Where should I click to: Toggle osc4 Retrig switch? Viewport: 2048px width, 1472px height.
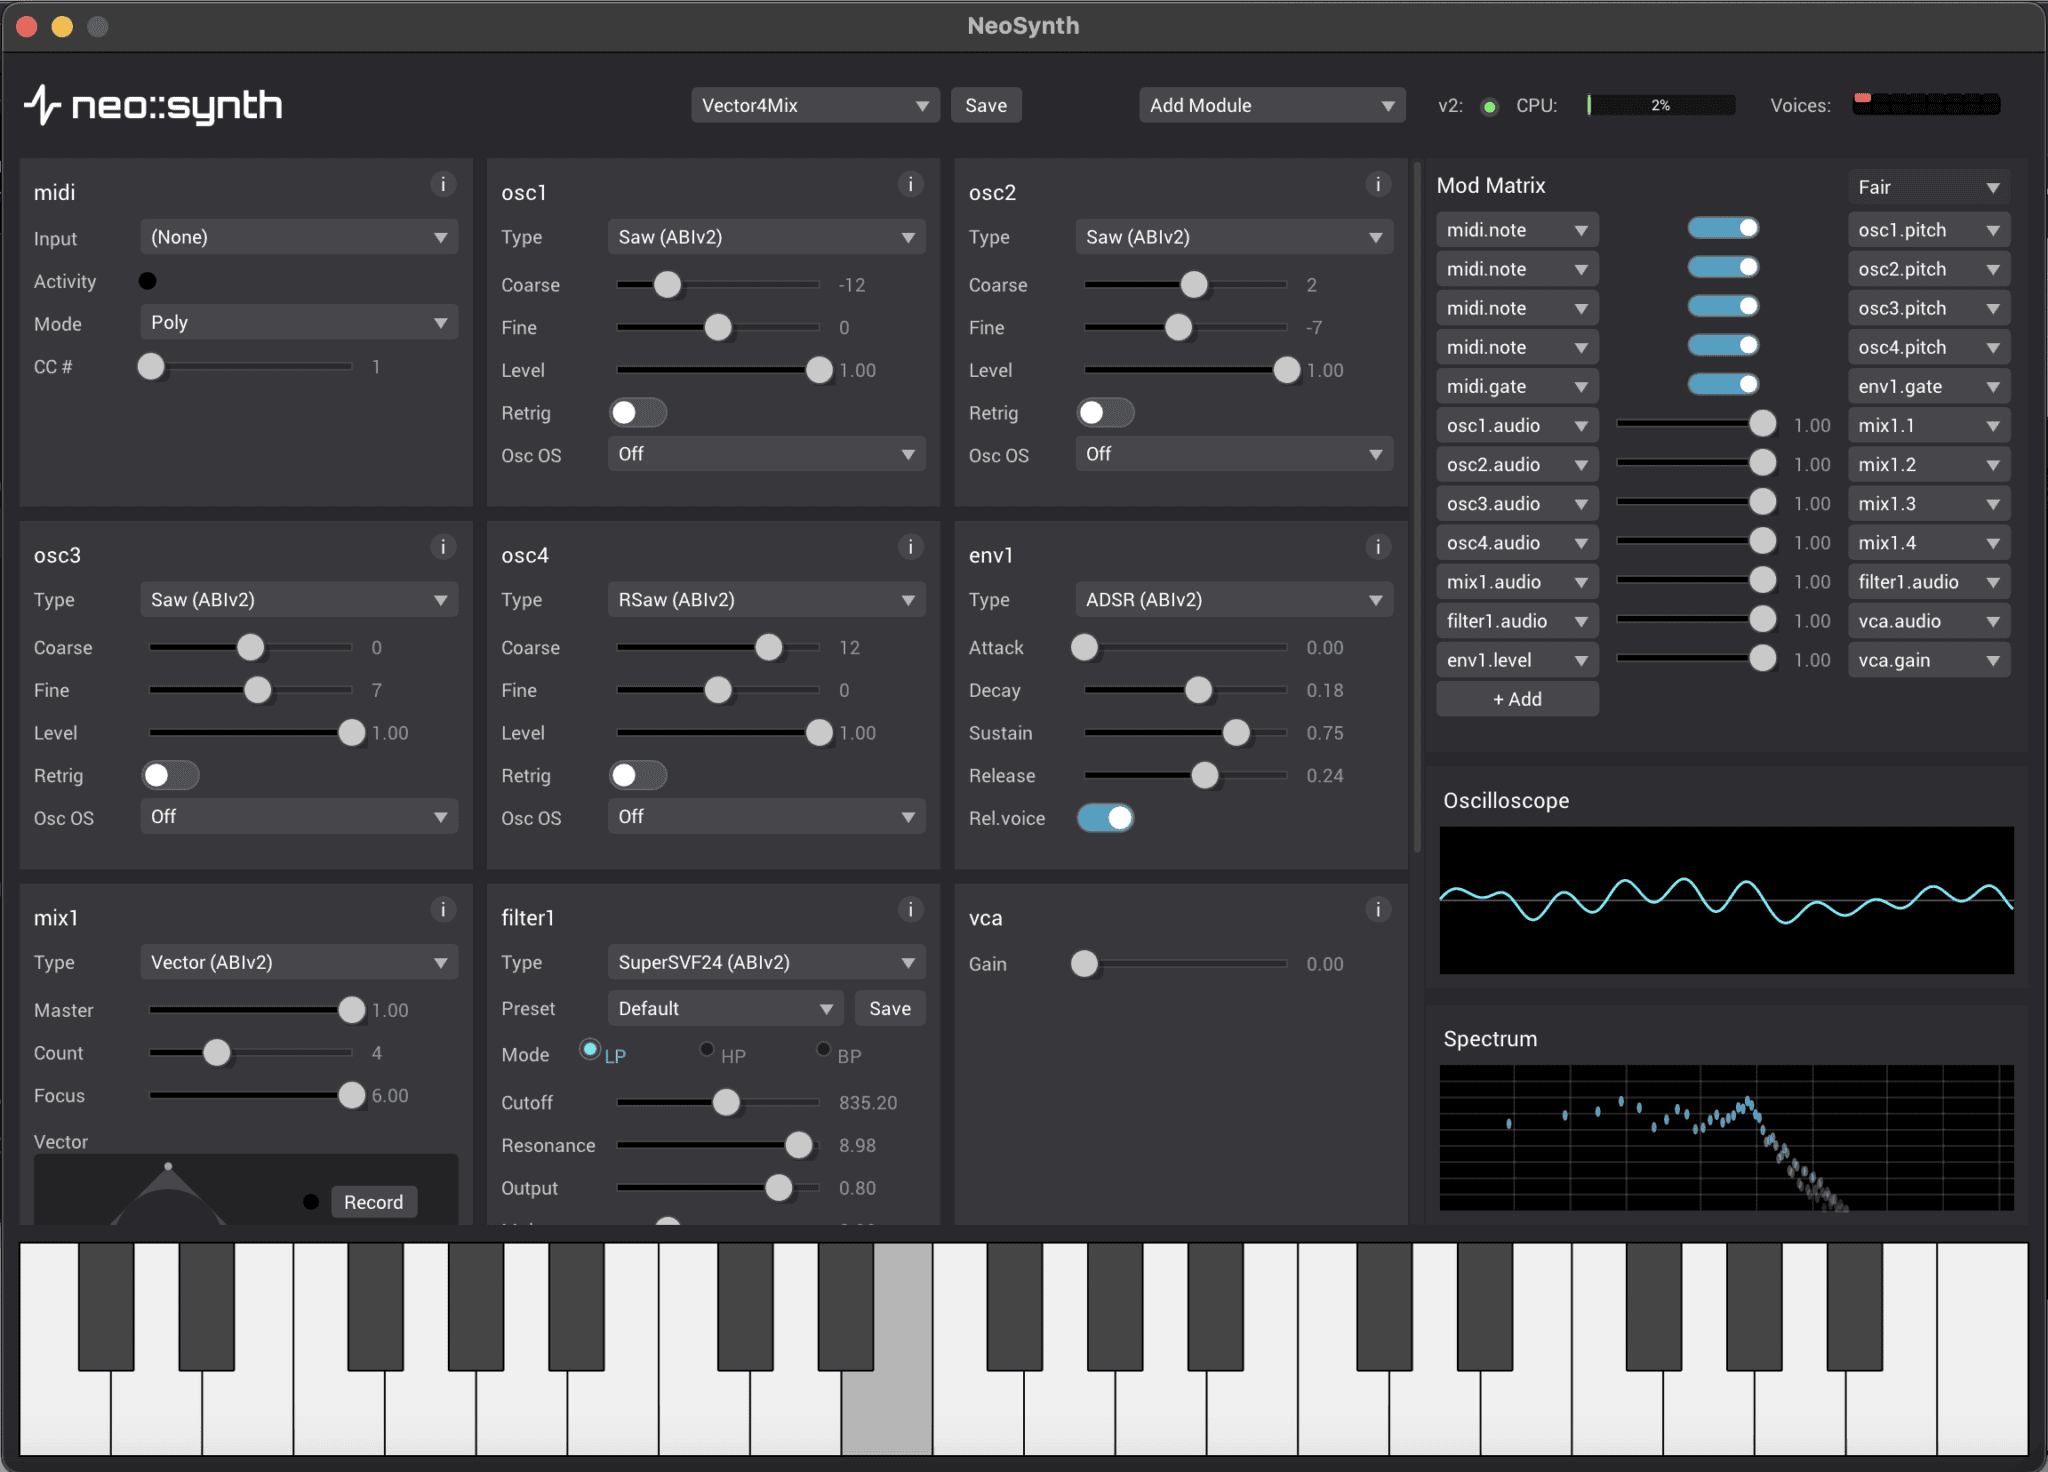point(638,775)
